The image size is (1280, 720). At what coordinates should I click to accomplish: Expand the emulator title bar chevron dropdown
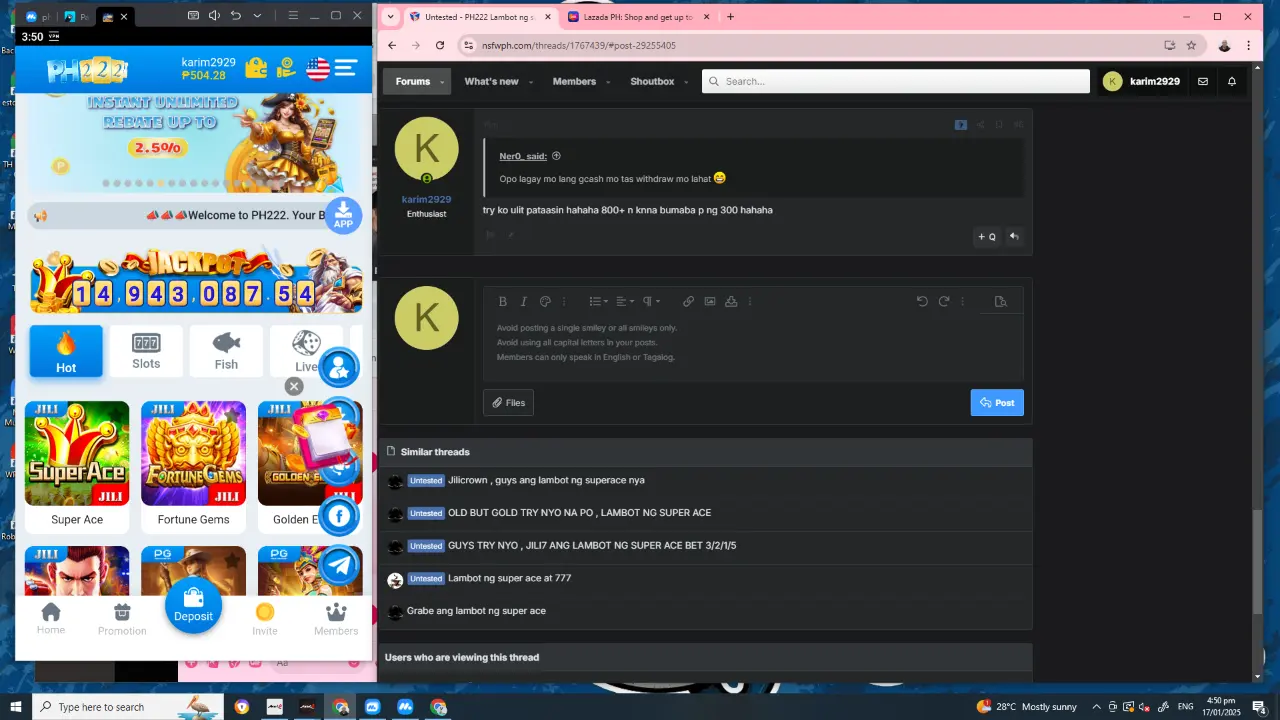[257, 16]
